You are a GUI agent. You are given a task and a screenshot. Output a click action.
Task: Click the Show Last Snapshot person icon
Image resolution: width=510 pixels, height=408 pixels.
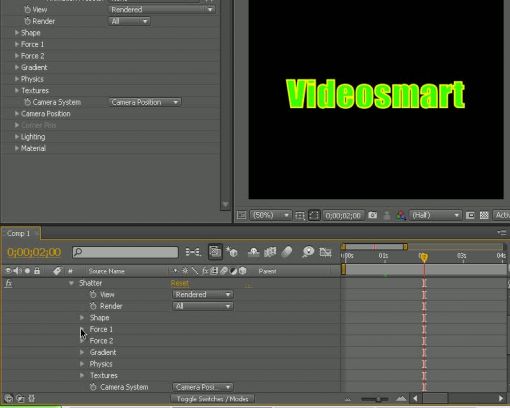387,215
